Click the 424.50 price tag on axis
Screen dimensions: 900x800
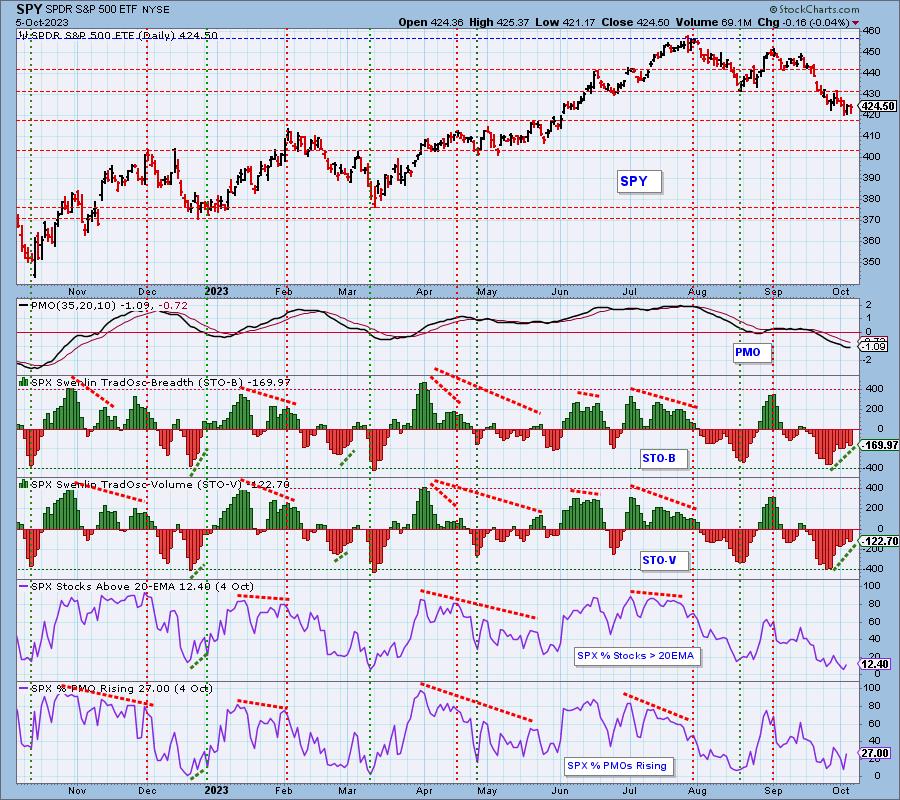pos(878,106)
